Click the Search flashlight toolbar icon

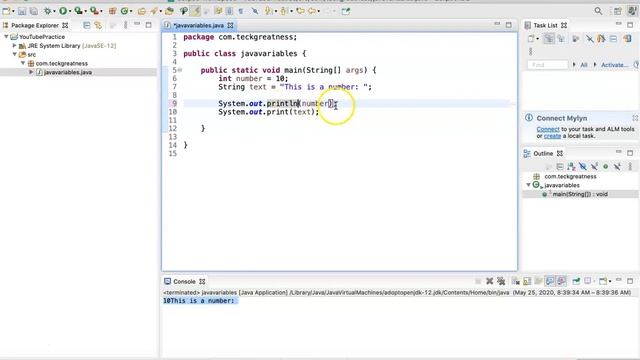[x=154, y=11]
